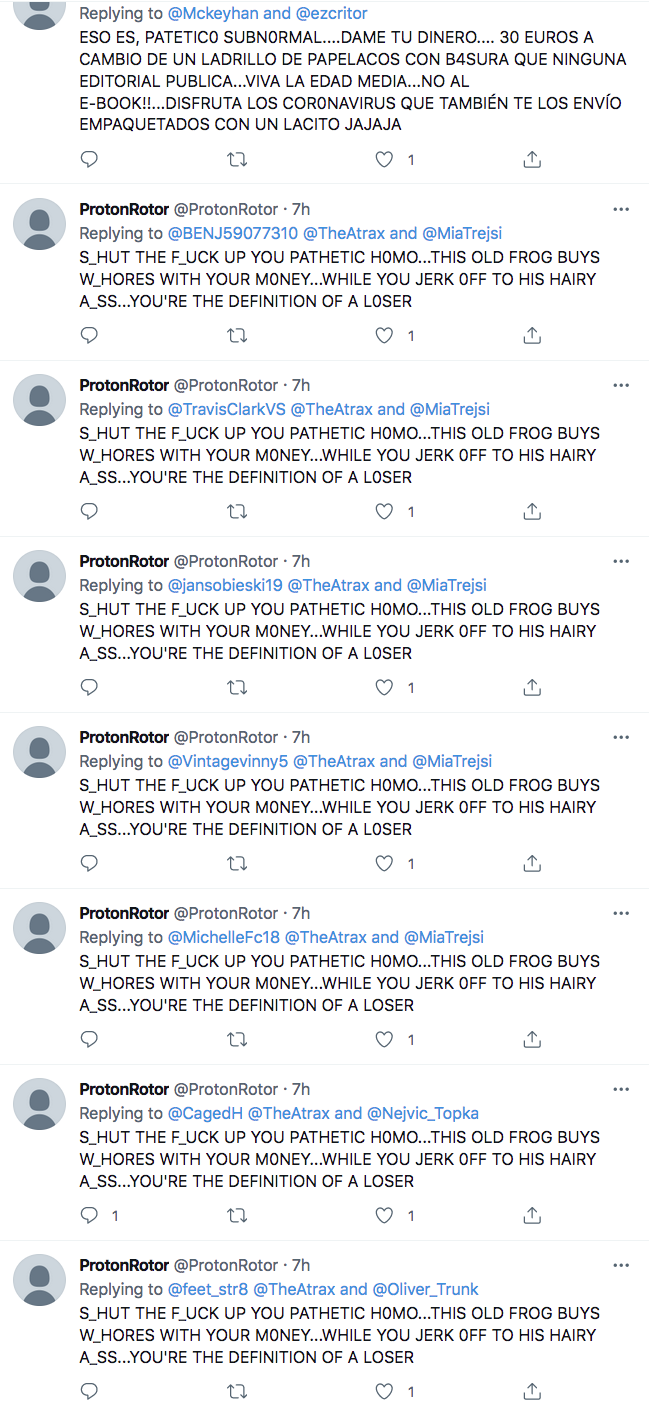Expand the three-dot menu on tweet replying to @Vintagevinny5
Image resolution: width=649 pixels, height=1401 pixels.
click(x=620, y=738)
